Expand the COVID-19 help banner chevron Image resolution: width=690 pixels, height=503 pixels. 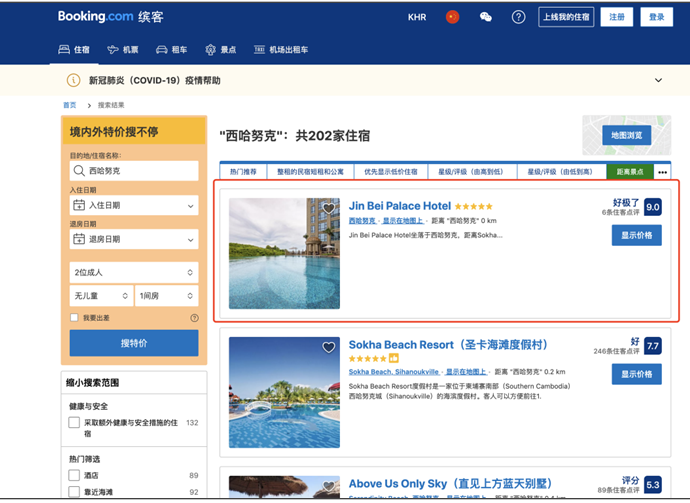(x=658, y=80)
